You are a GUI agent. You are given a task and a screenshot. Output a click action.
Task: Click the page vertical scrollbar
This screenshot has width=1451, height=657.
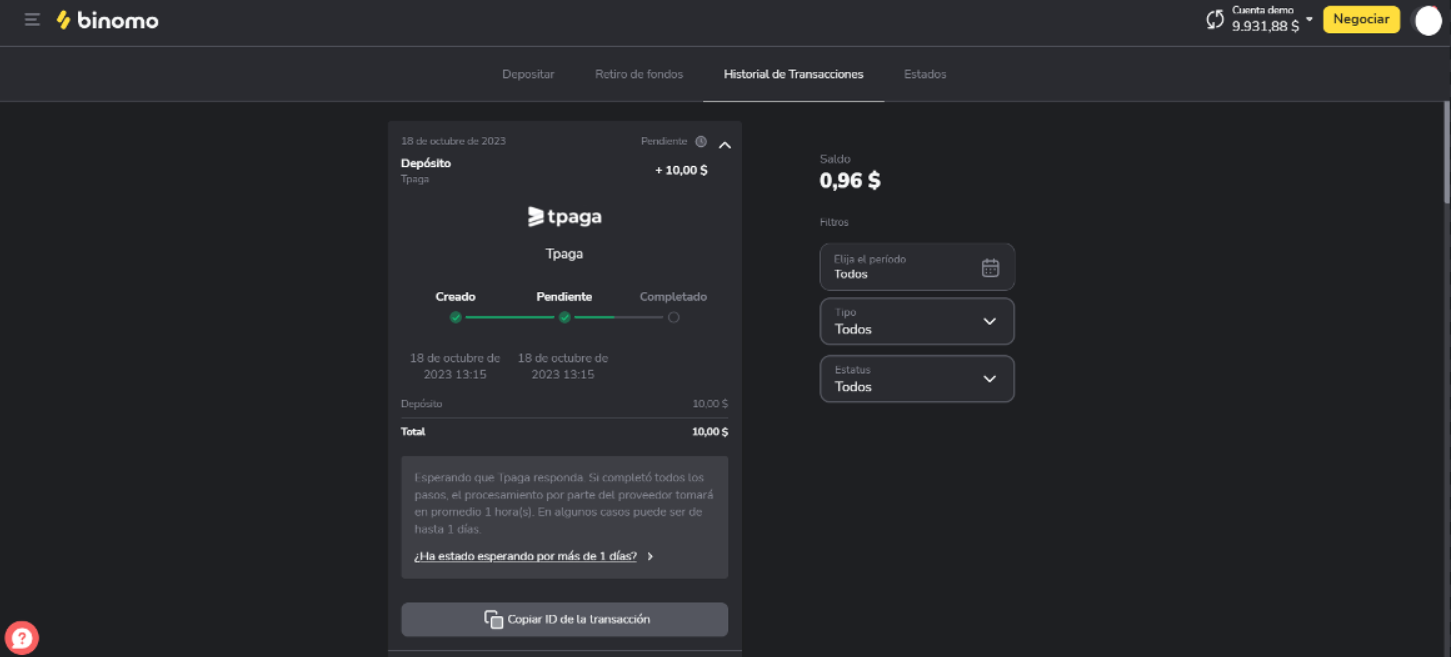(x=1446, y=150)
